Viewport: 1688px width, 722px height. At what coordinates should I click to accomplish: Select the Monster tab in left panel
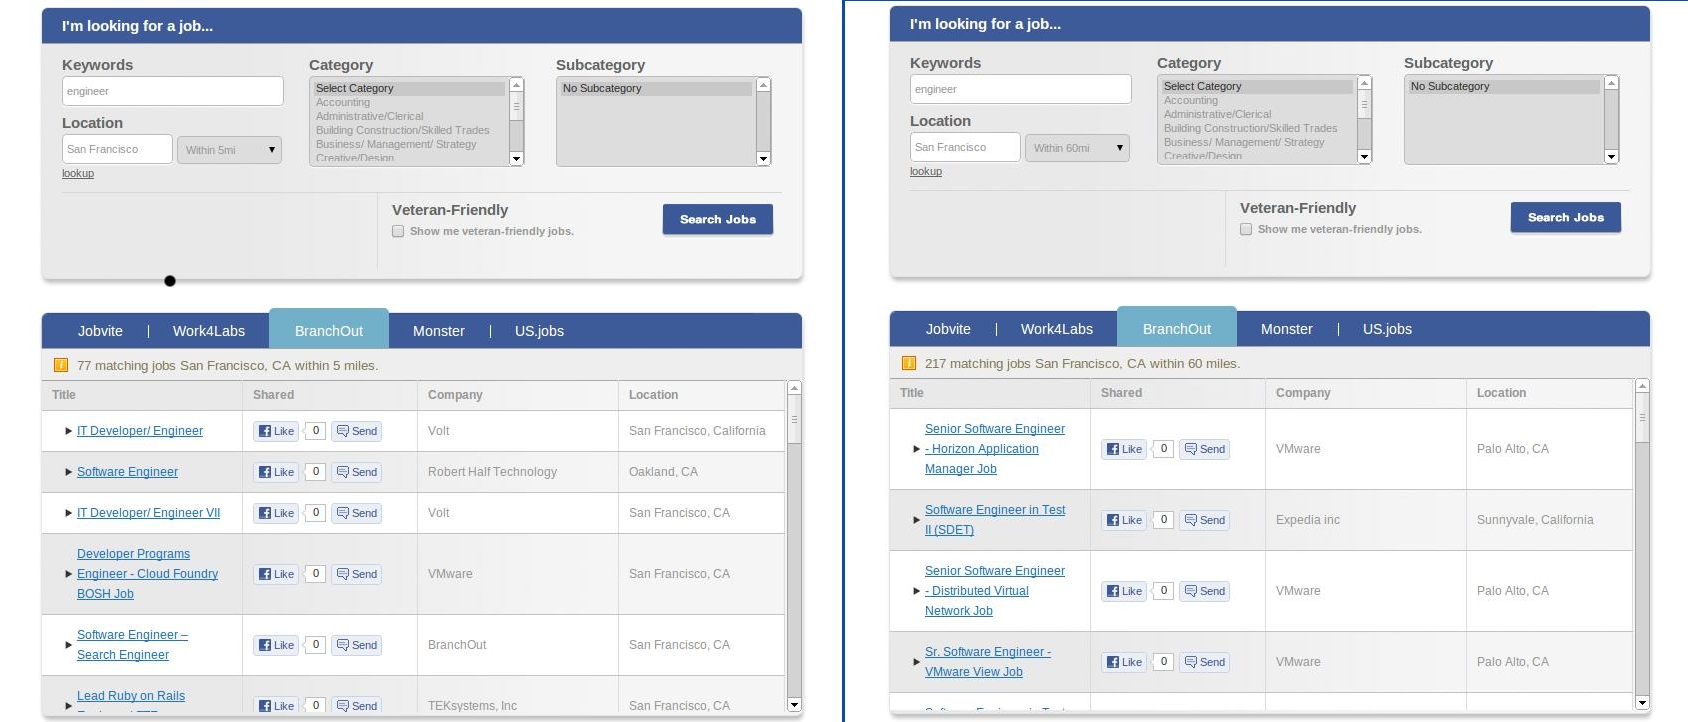(439, 331)
